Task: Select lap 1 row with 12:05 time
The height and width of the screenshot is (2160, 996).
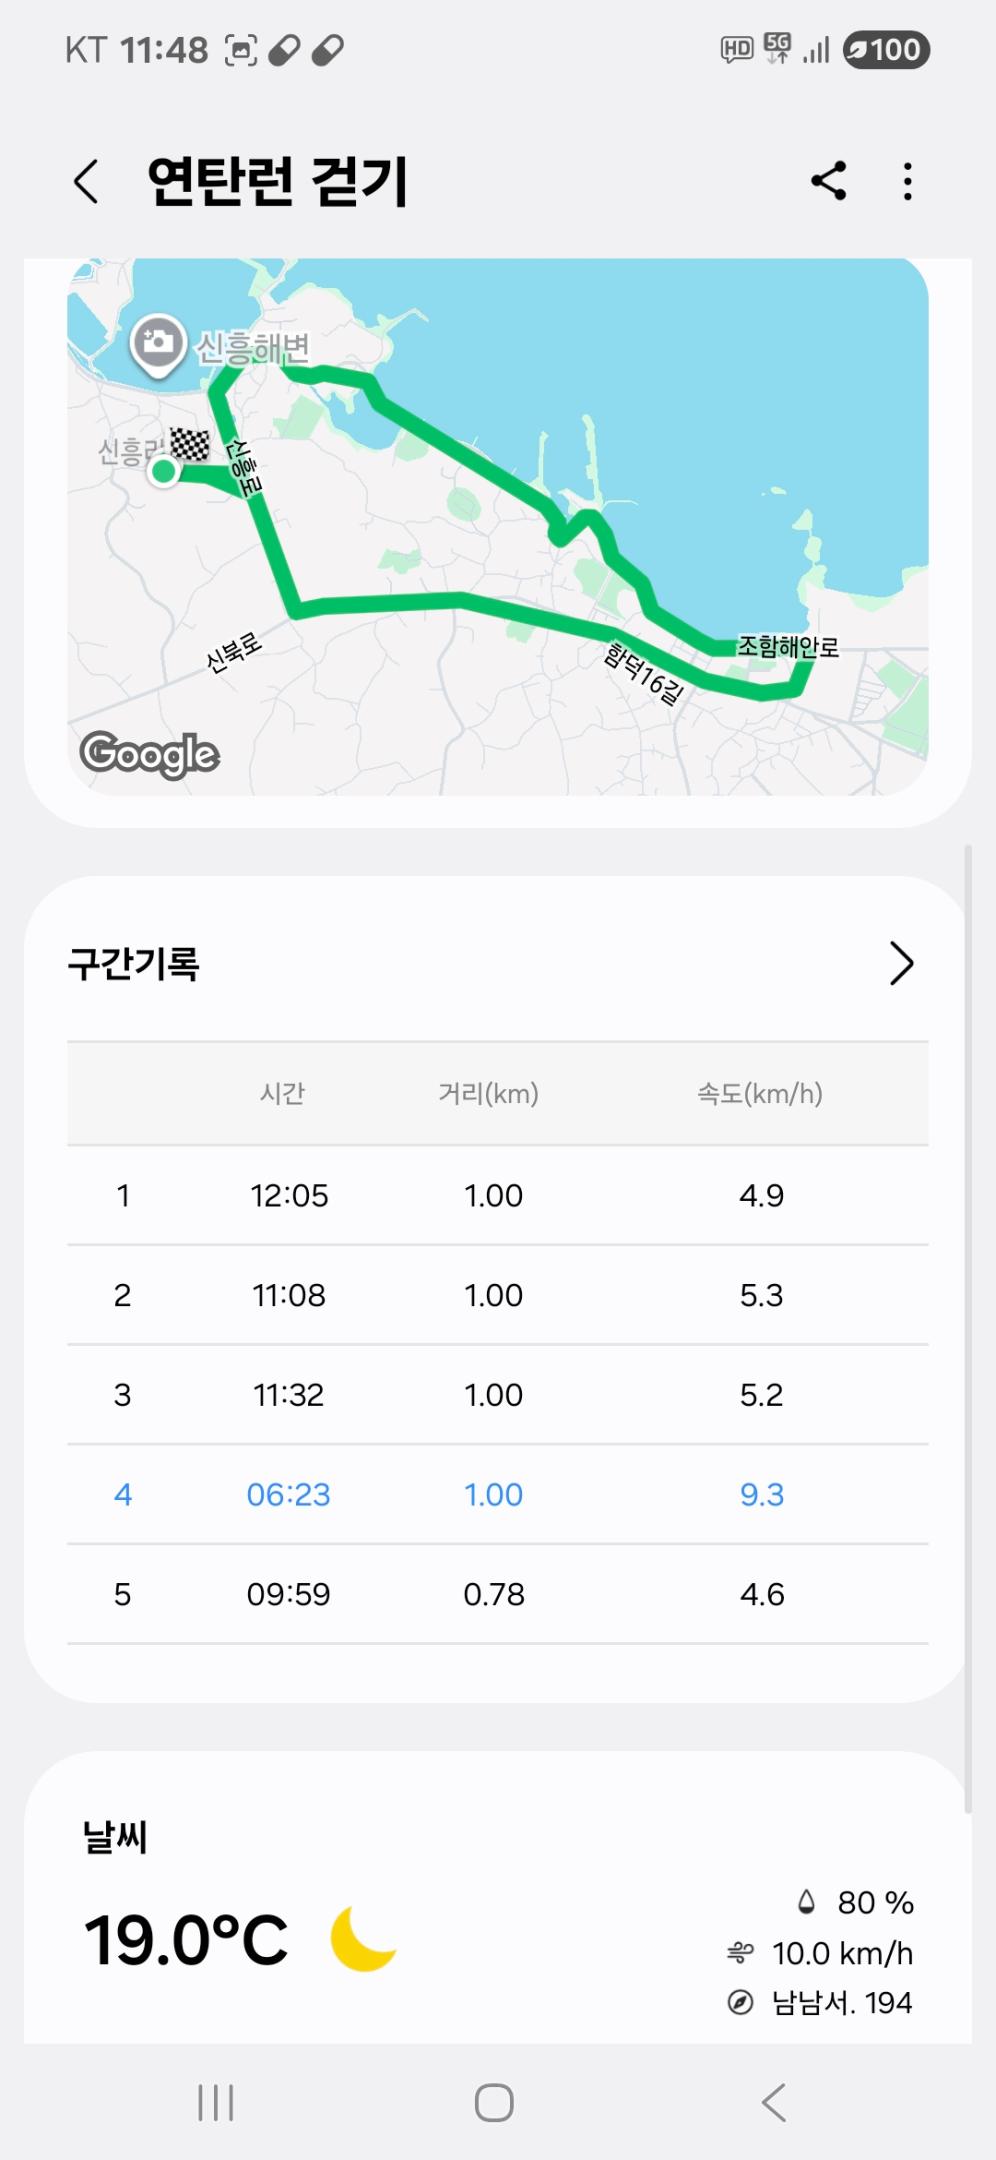Action: pos(497,1195)
